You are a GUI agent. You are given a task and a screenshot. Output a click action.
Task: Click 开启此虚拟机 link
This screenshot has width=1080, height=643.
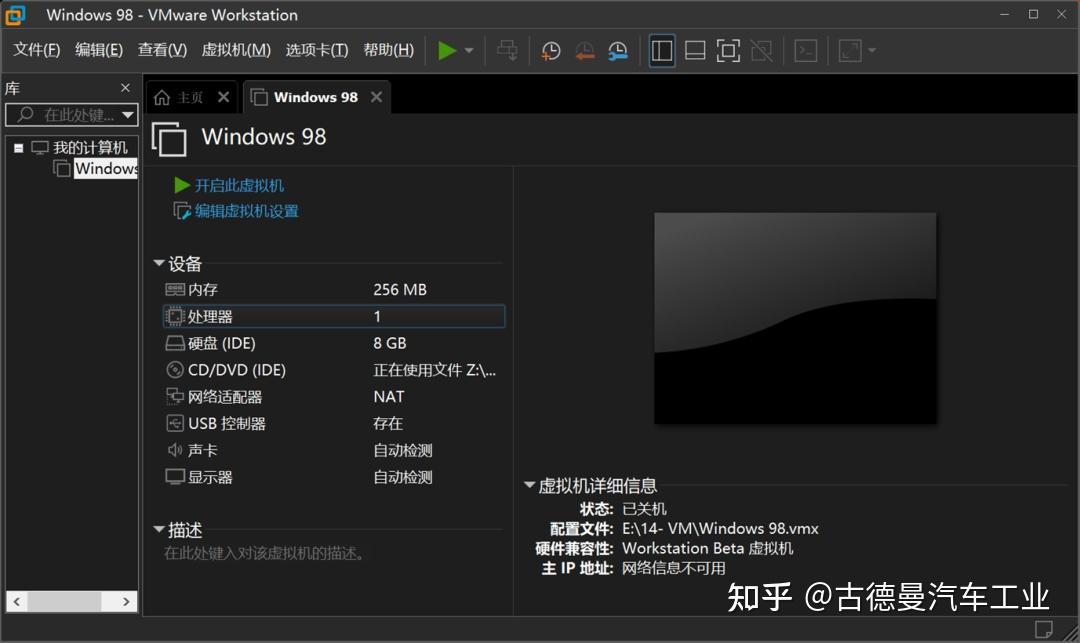(239, 184)
